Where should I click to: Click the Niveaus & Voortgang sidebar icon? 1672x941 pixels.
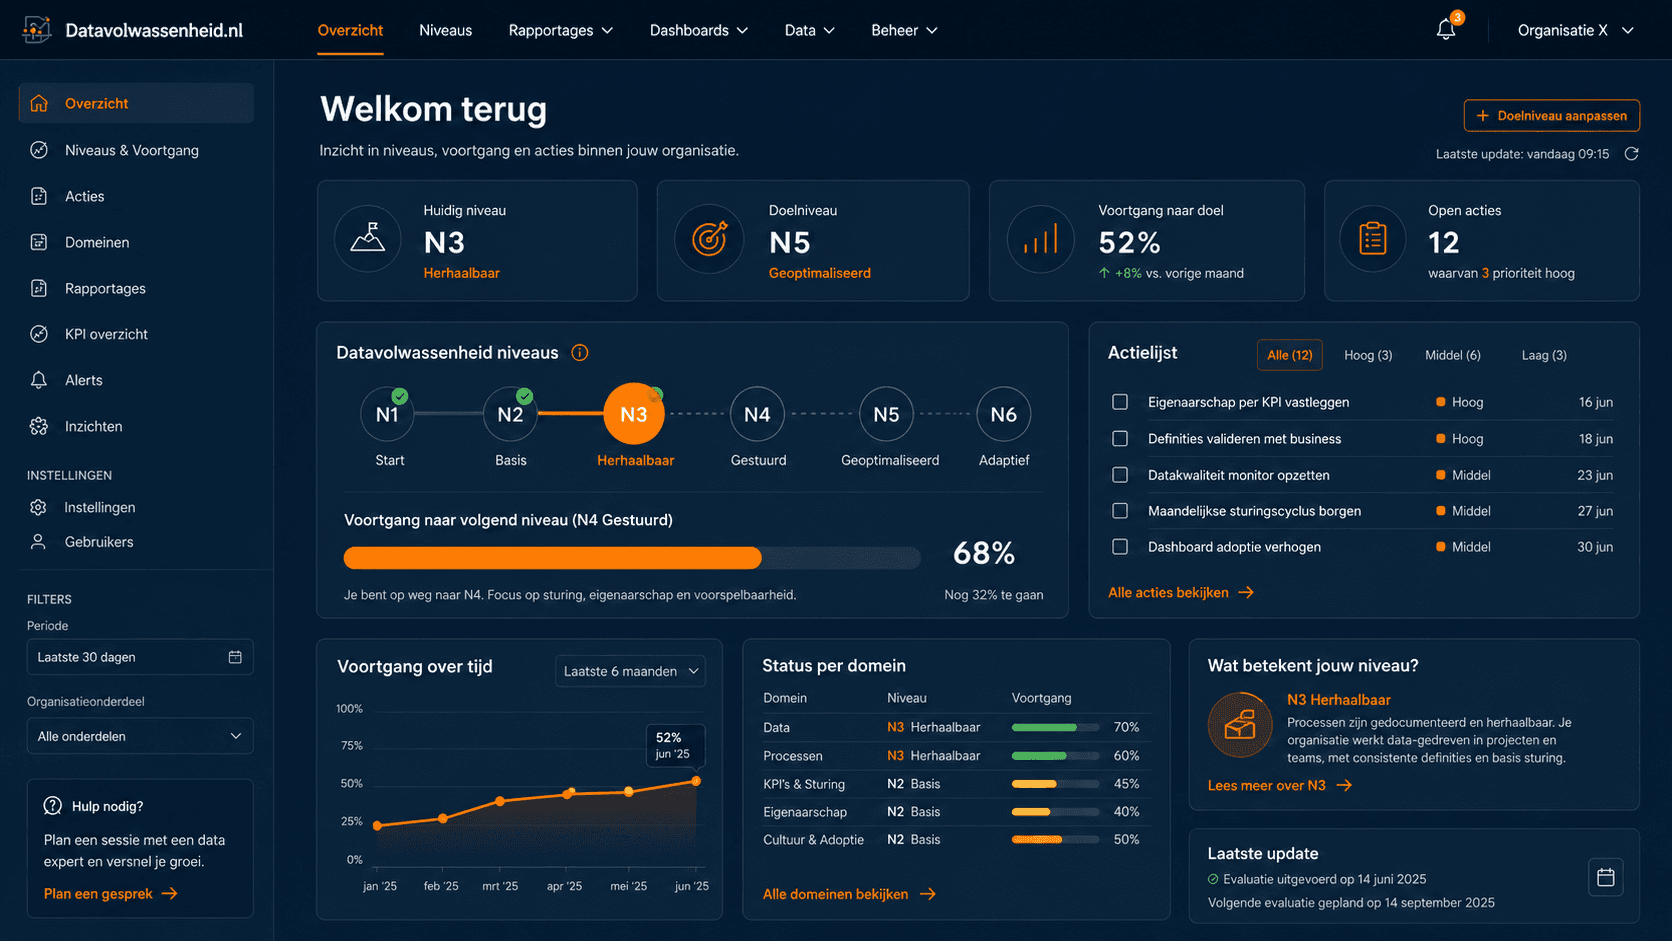click(39, 150)
